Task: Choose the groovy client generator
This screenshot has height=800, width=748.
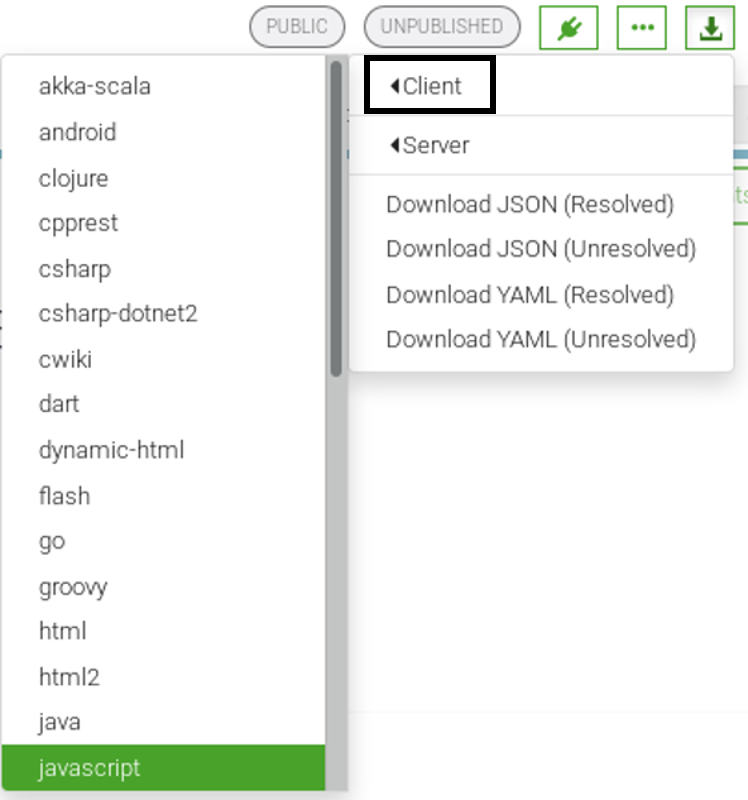Action: (x=73, y=586)
